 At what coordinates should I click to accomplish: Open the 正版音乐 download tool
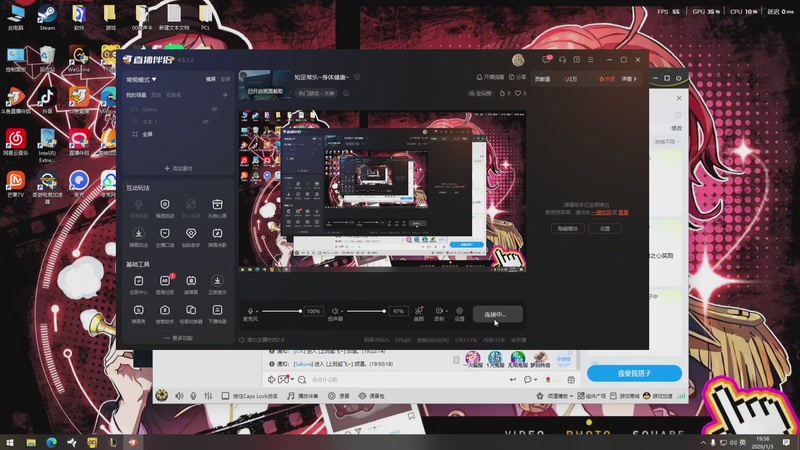[217, 284]
